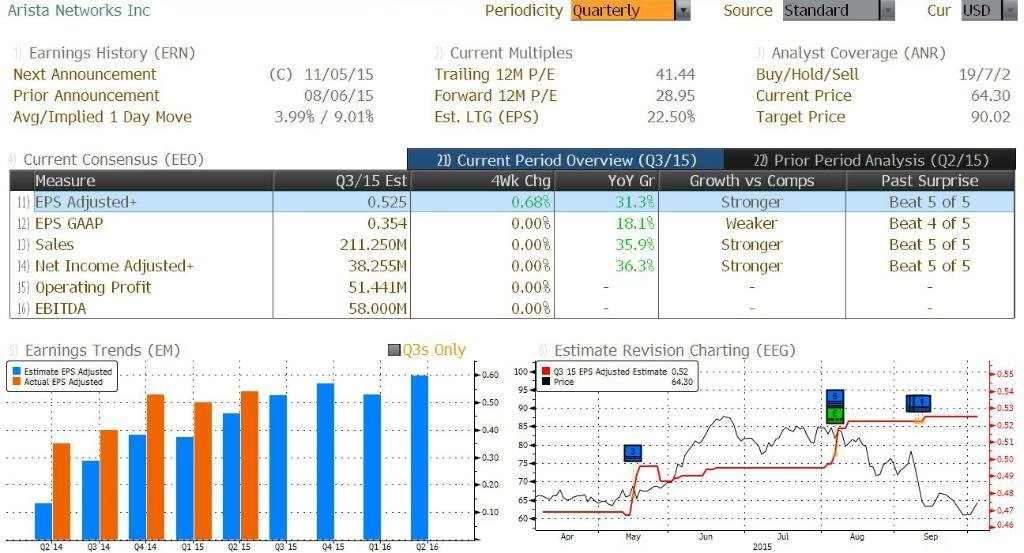Click the blue Estimate EPS Adjusted legend swatch

pos(17,371)
